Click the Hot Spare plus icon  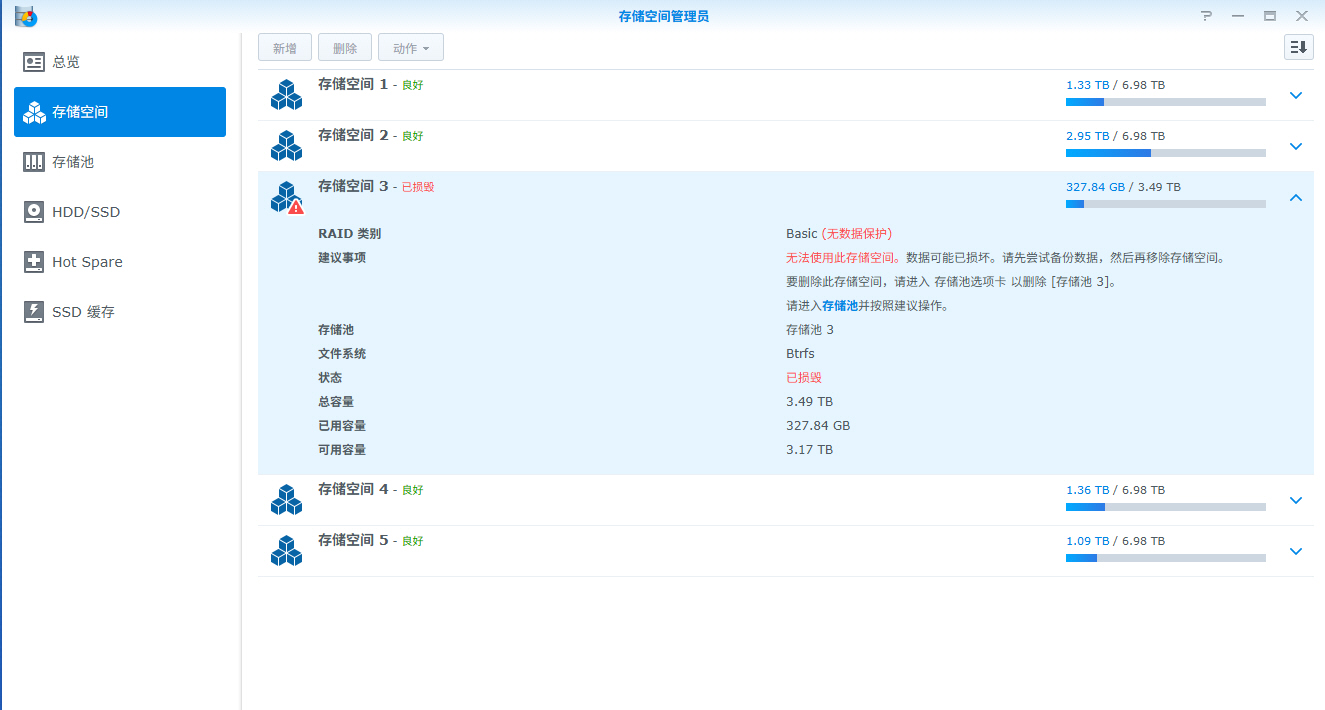coord(34,262)
